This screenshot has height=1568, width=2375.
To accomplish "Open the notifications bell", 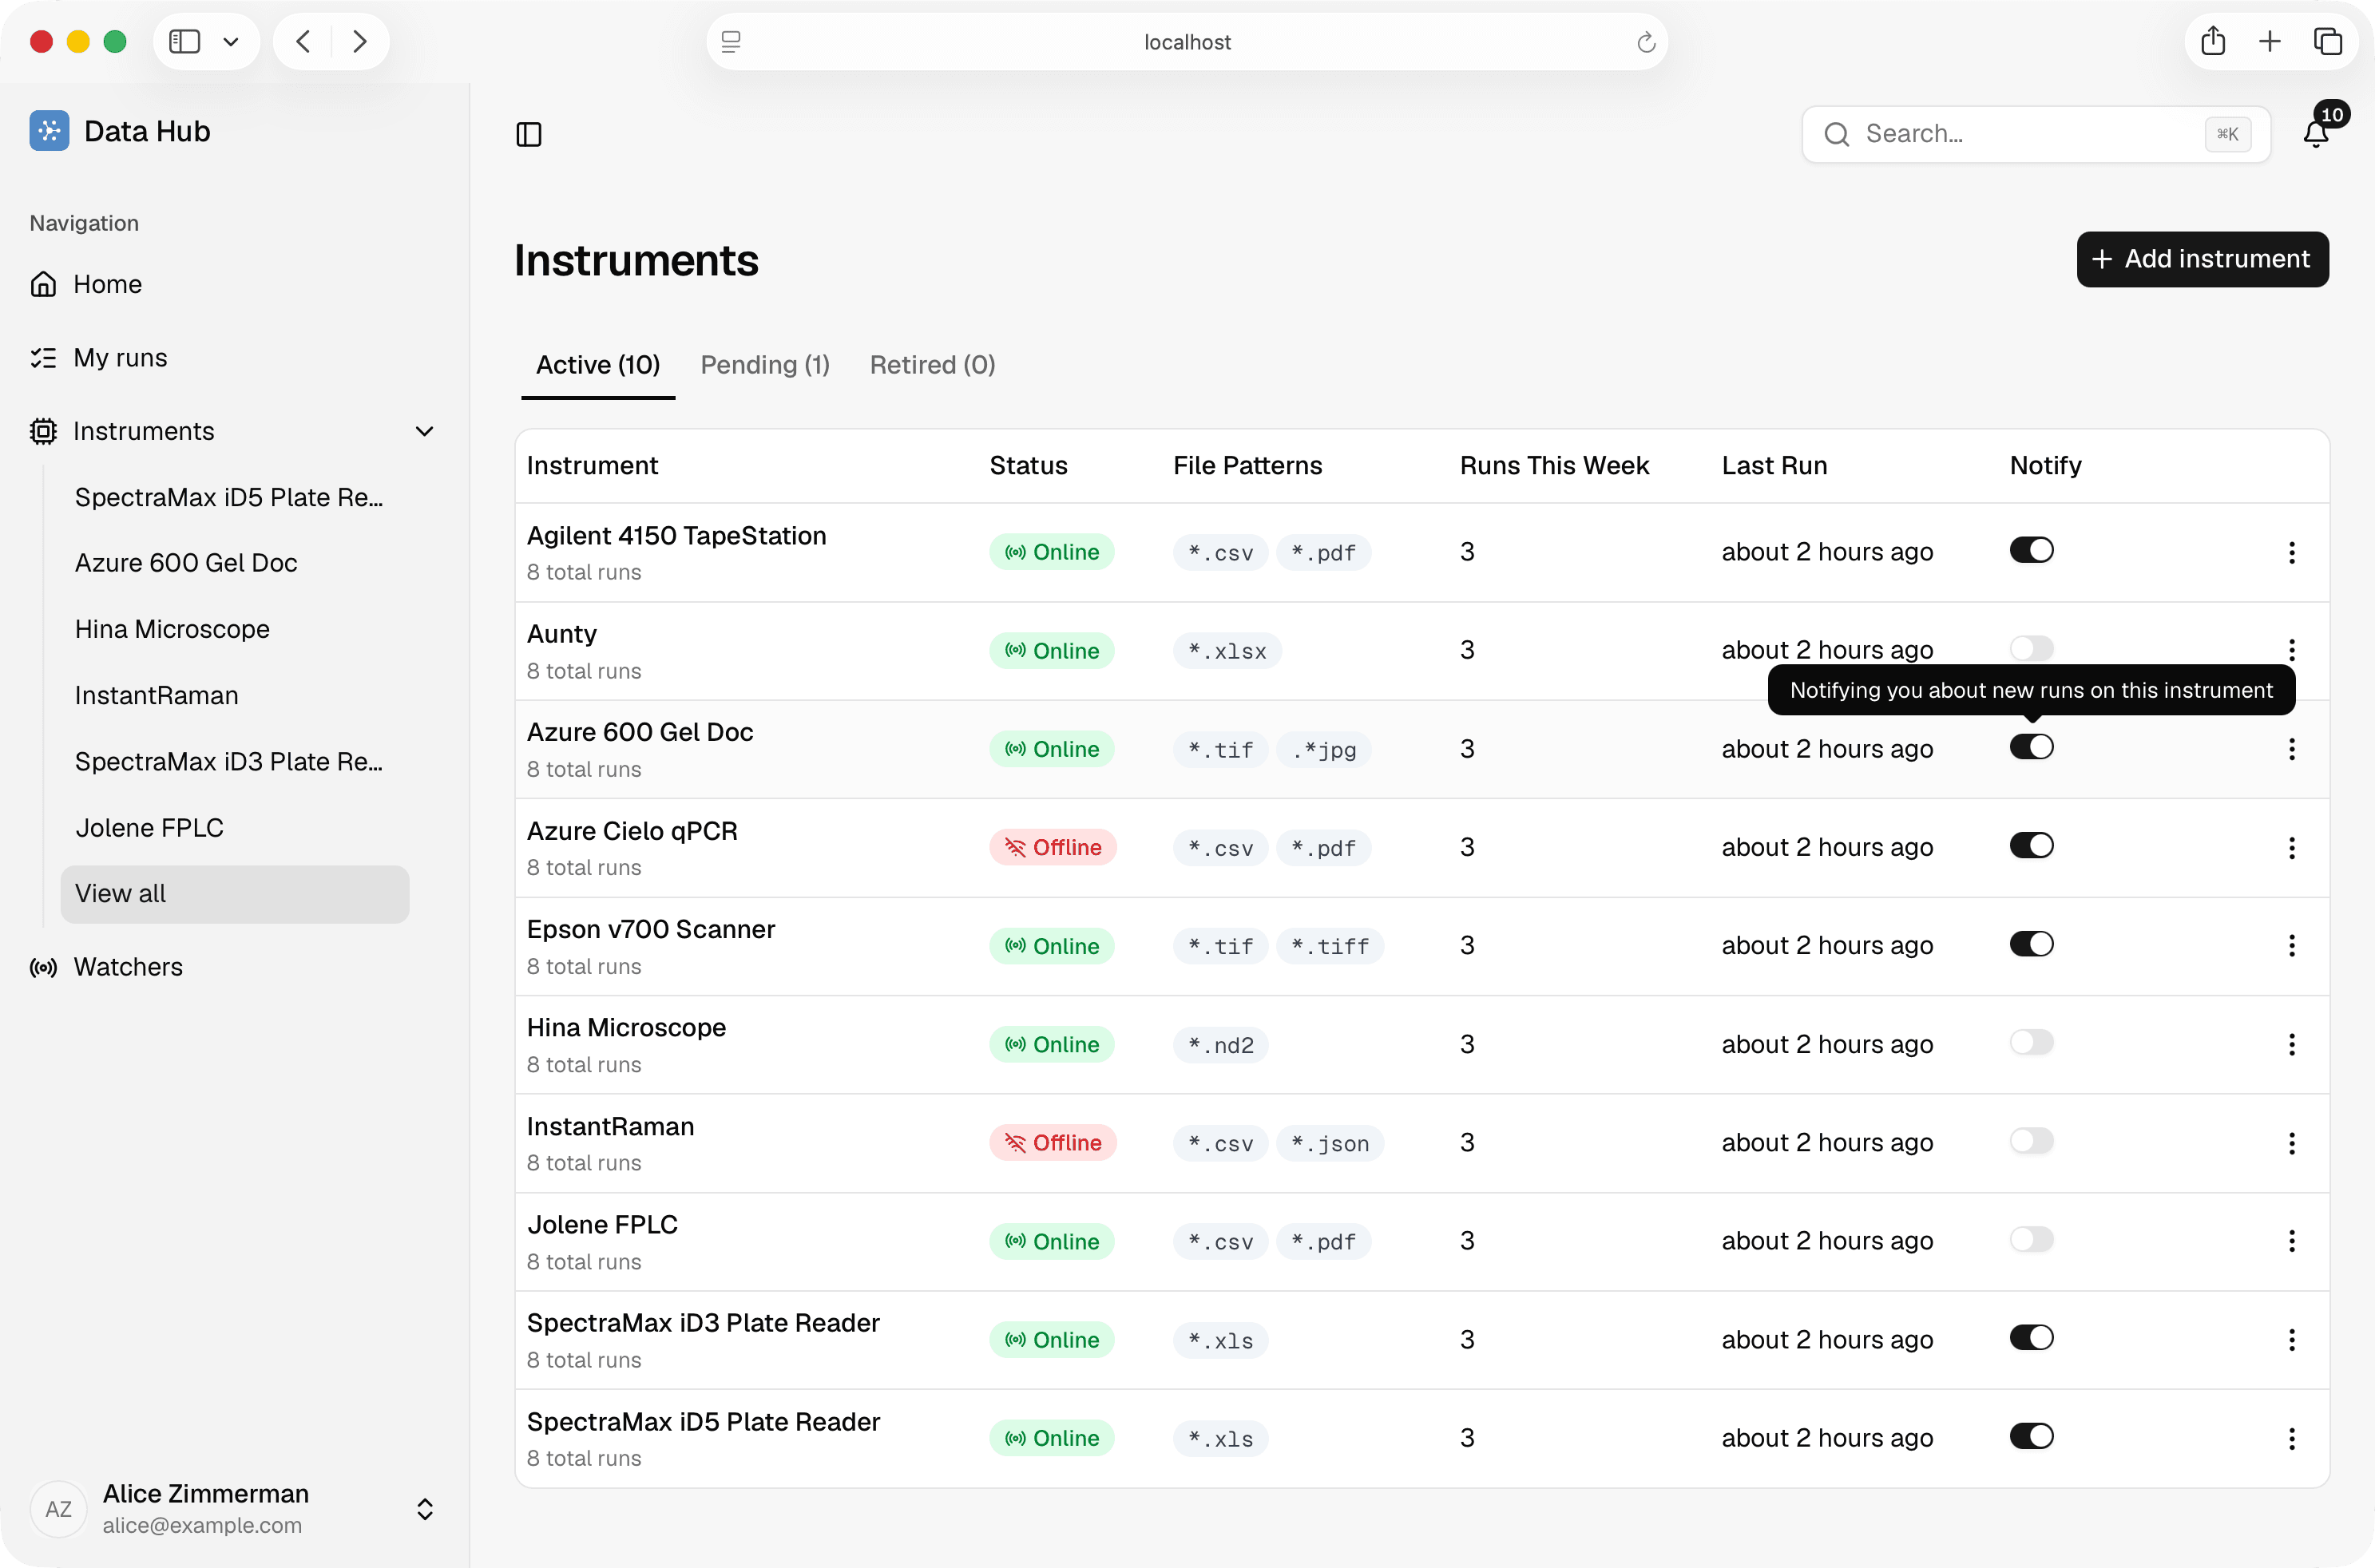I will click(x=2316, y=134).
